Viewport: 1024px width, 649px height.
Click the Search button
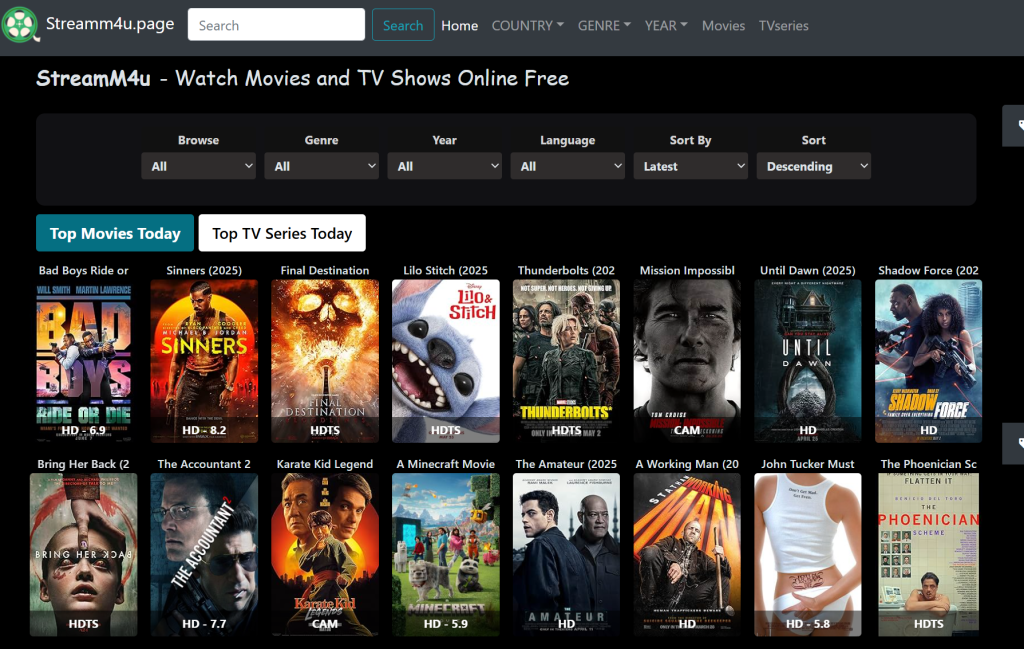pos(403,25)
